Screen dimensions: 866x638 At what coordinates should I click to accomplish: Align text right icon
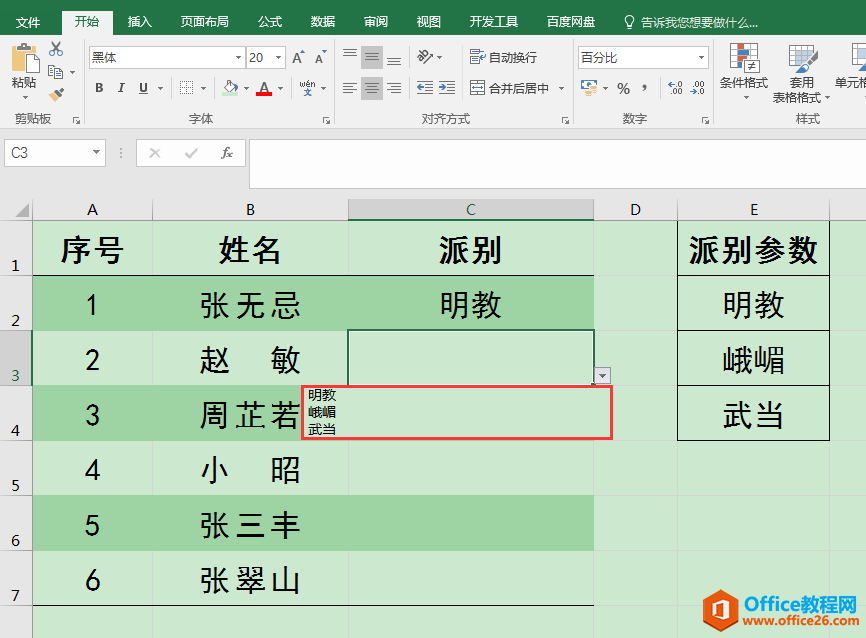pyautogui.click(x=394, y=88)
